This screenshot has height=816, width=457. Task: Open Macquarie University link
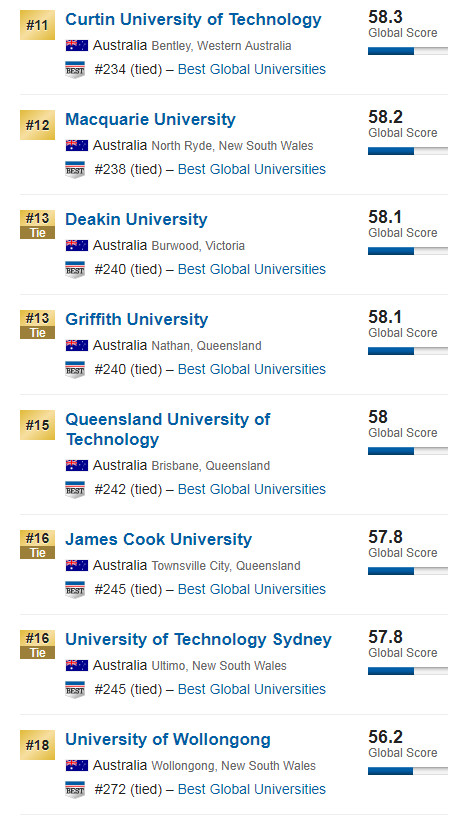pyautogui.click(x=150, y=120)
